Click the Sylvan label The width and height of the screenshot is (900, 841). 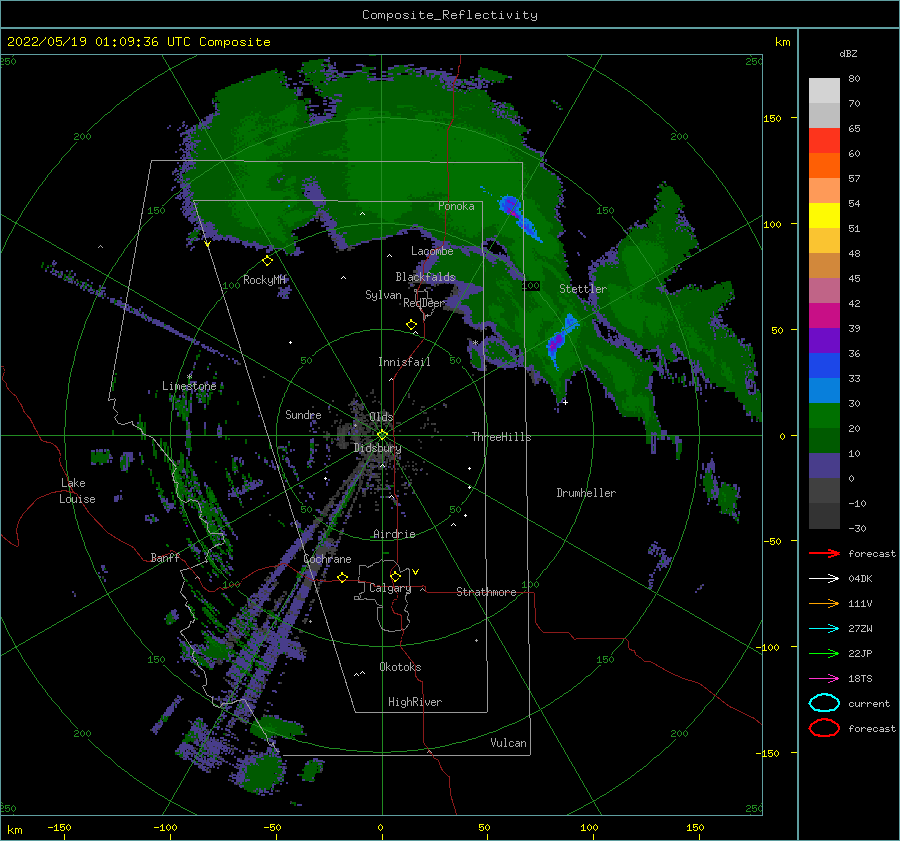tap(383, 295)
